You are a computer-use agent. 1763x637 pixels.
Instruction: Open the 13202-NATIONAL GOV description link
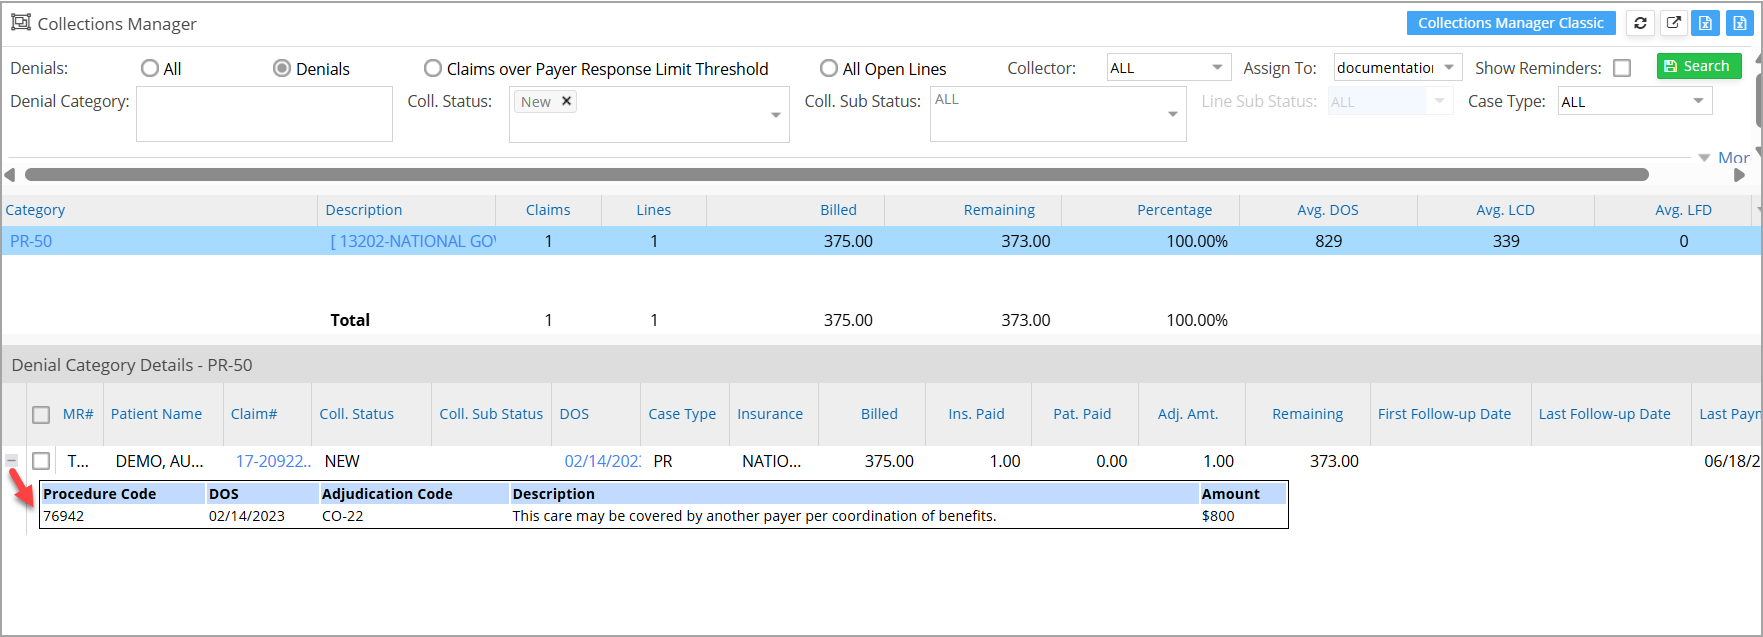(413, 241)
